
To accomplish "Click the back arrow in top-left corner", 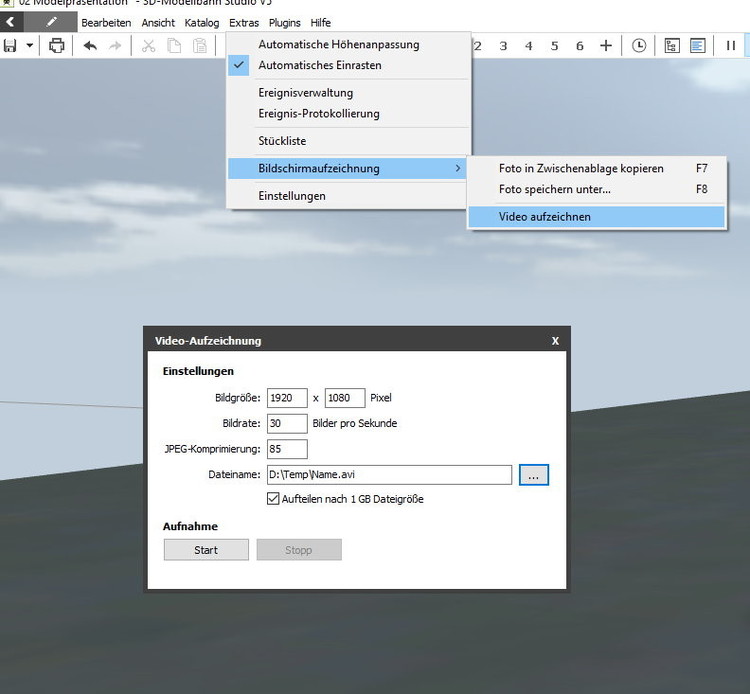I will [x=10, y=22].
